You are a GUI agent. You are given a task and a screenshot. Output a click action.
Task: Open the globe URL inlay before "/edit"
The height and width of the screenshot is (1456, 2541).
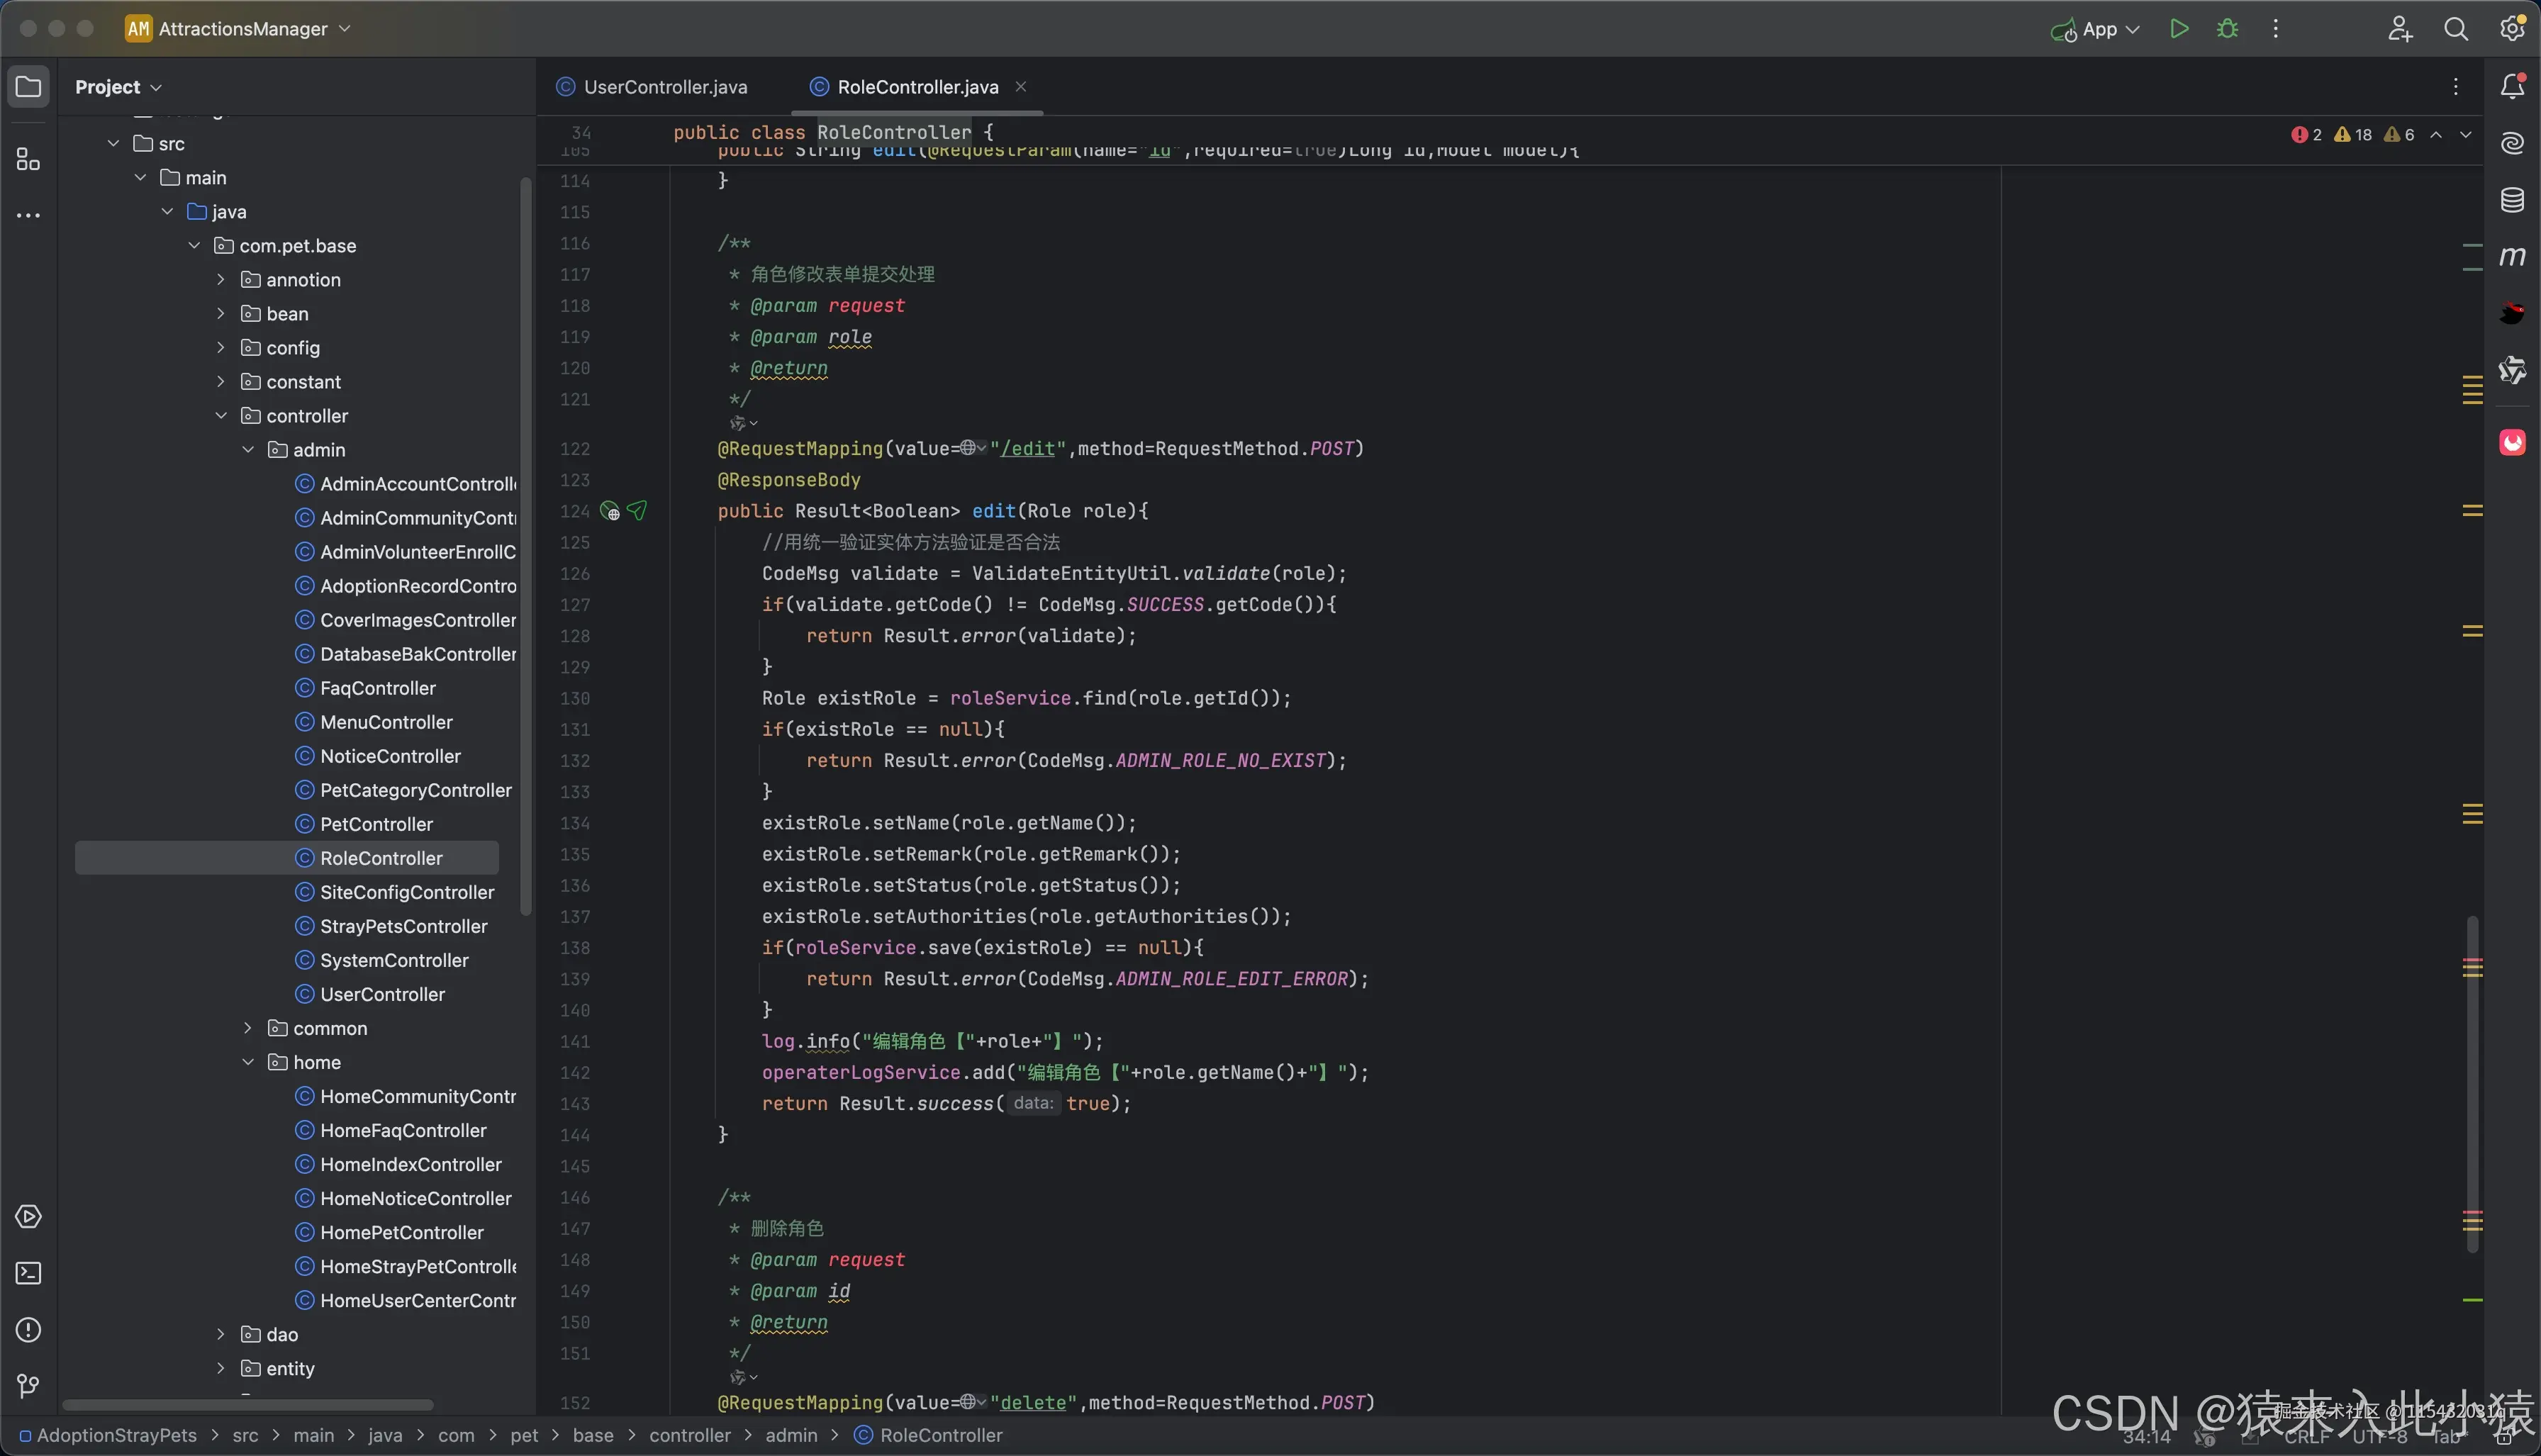pos(973,449)
